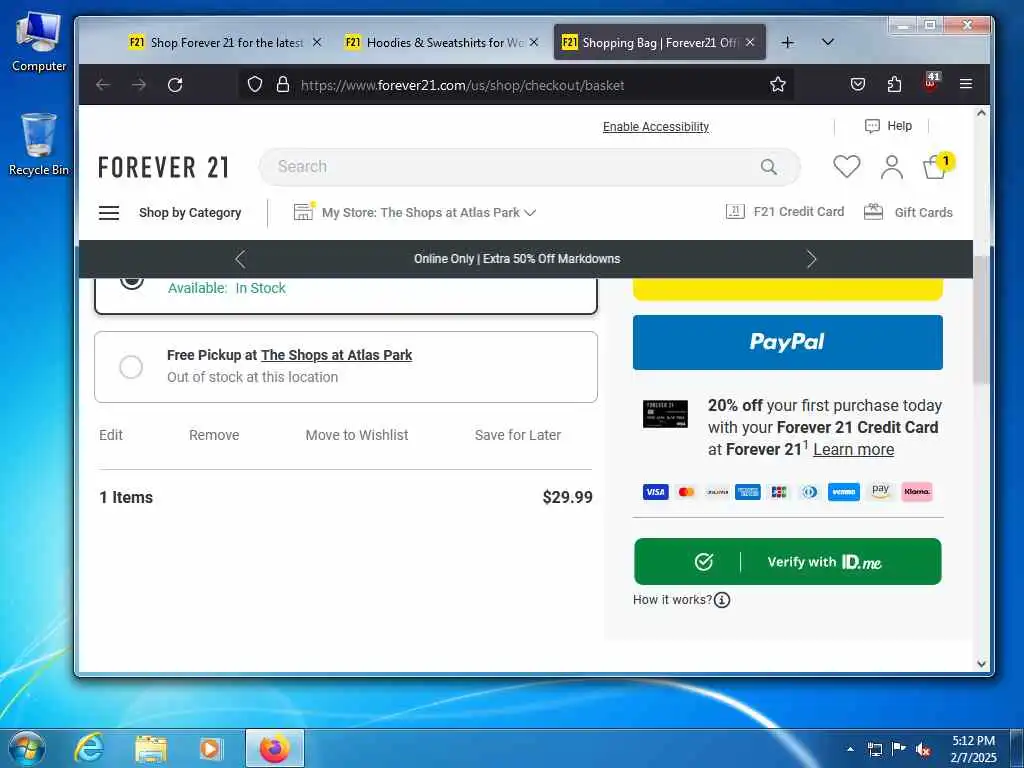The height and width of the screenshot is (768, 1024).
Task: Click the Forever 21 credit card image
Action: point(665,413)
